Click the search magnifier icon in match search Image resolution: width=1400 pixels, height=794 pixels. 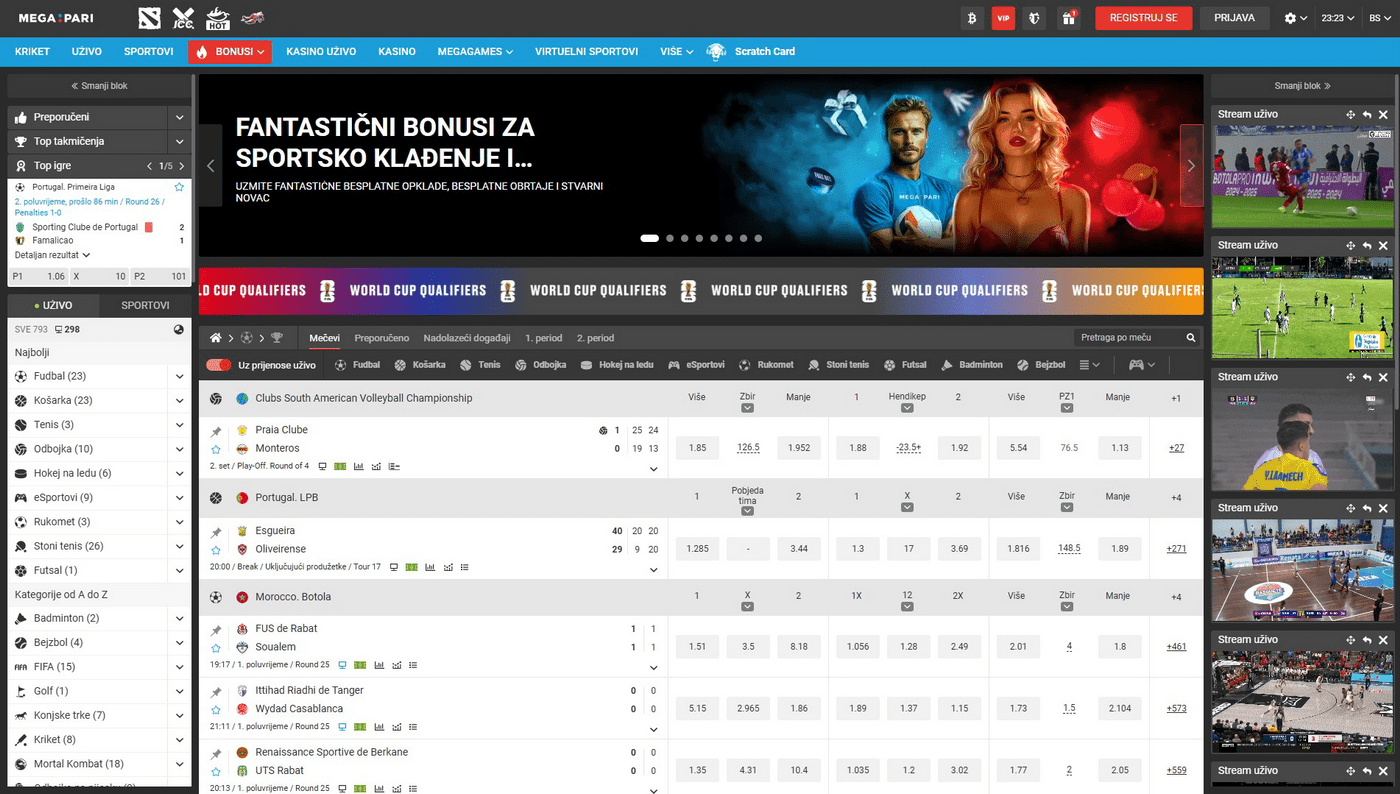click(x=1190, y=338)
